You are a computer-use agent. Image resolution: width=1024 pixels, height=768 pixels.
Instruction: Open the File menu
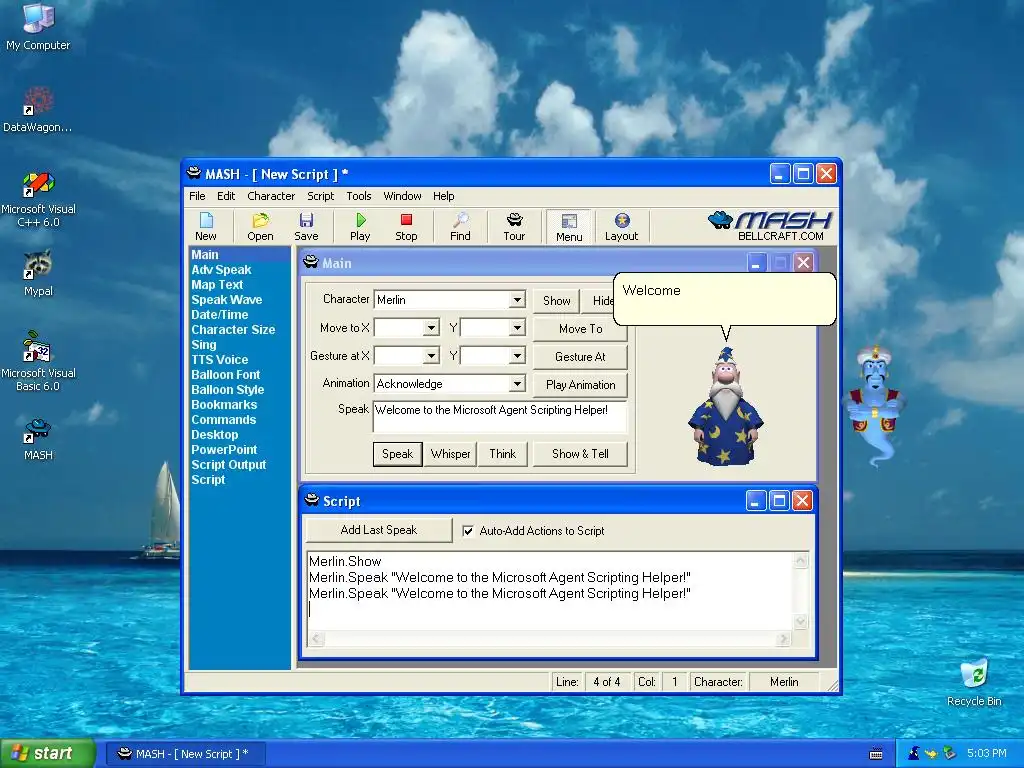[197, 196]
